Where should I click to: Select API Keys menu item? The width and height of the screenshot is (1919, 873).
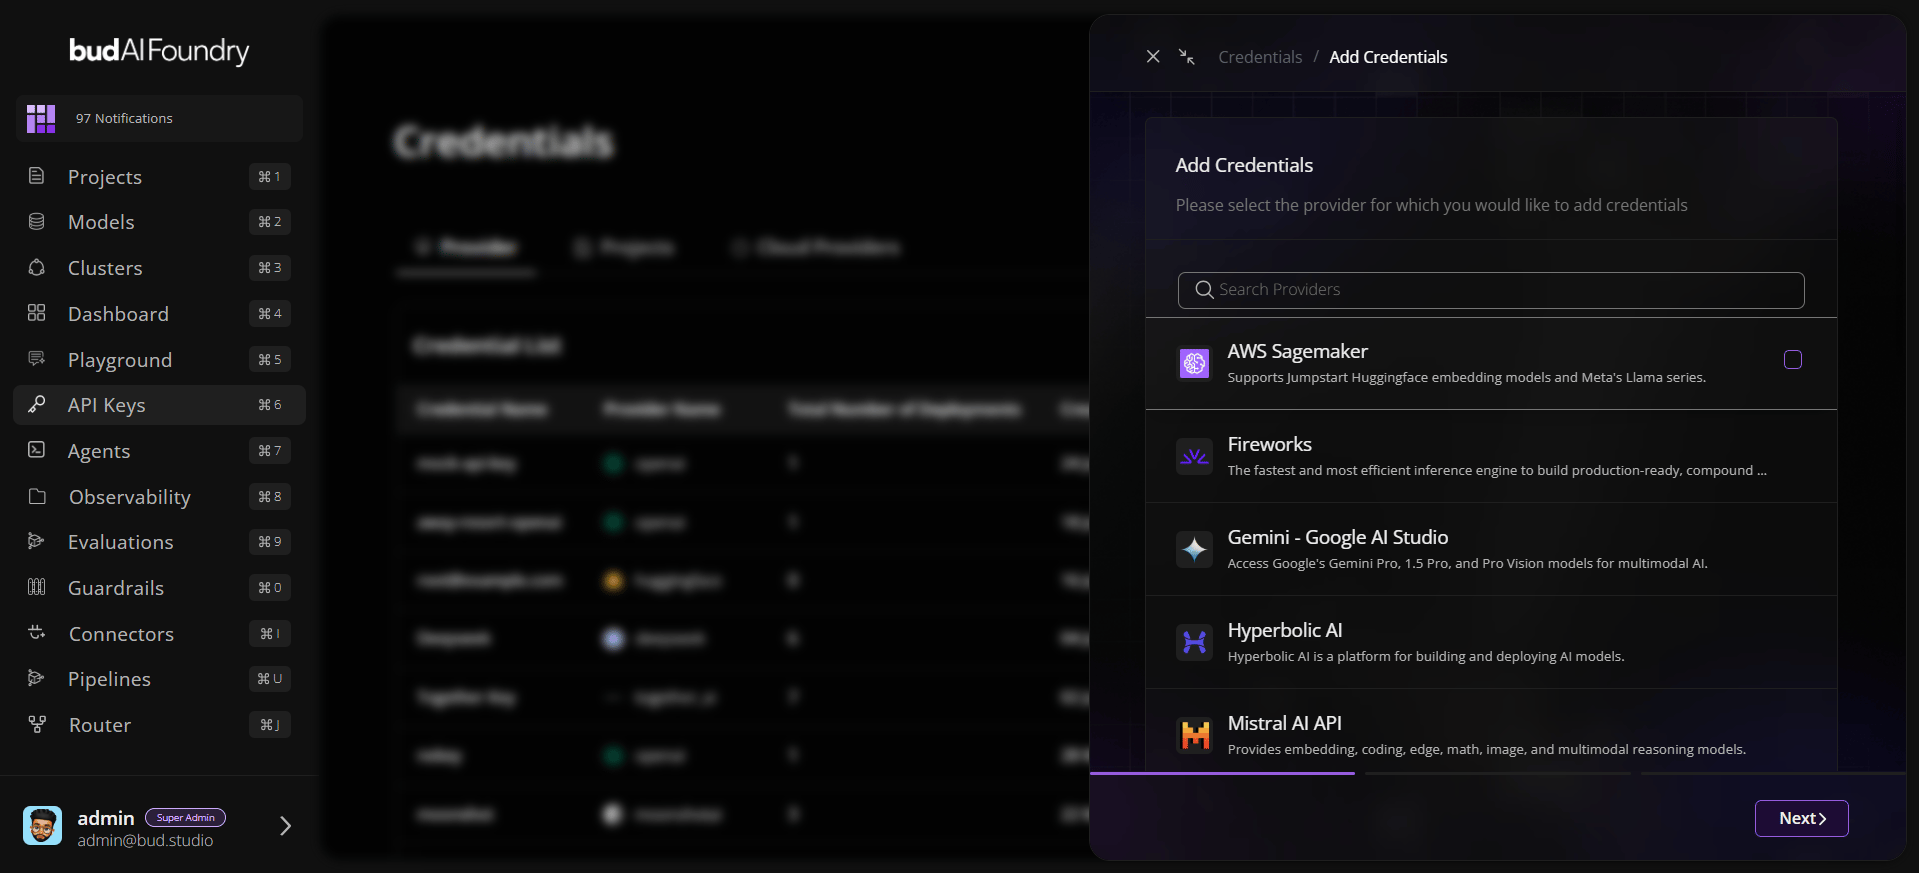click(160, 404)
